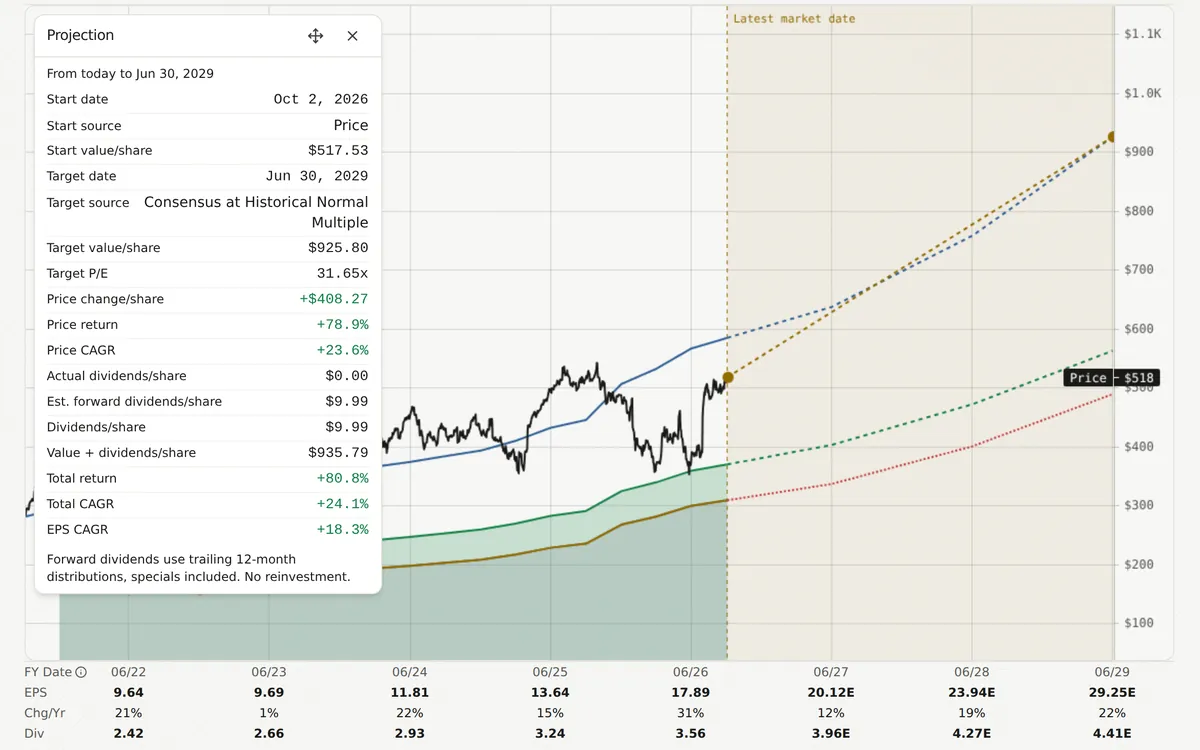Viewport: 1200px width, 750px height.
Task: Close the Projection panel
Action: coord(352,36)
